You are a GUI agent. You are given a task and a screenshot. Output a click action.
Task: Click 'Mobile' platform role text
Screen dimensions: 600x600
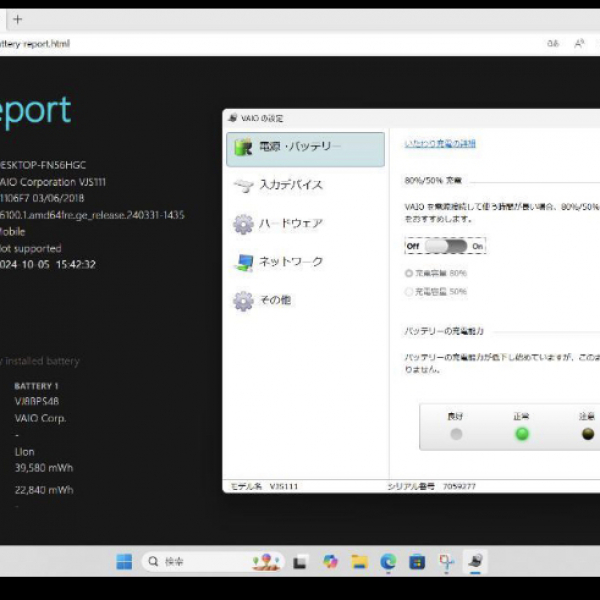[13, 232]
